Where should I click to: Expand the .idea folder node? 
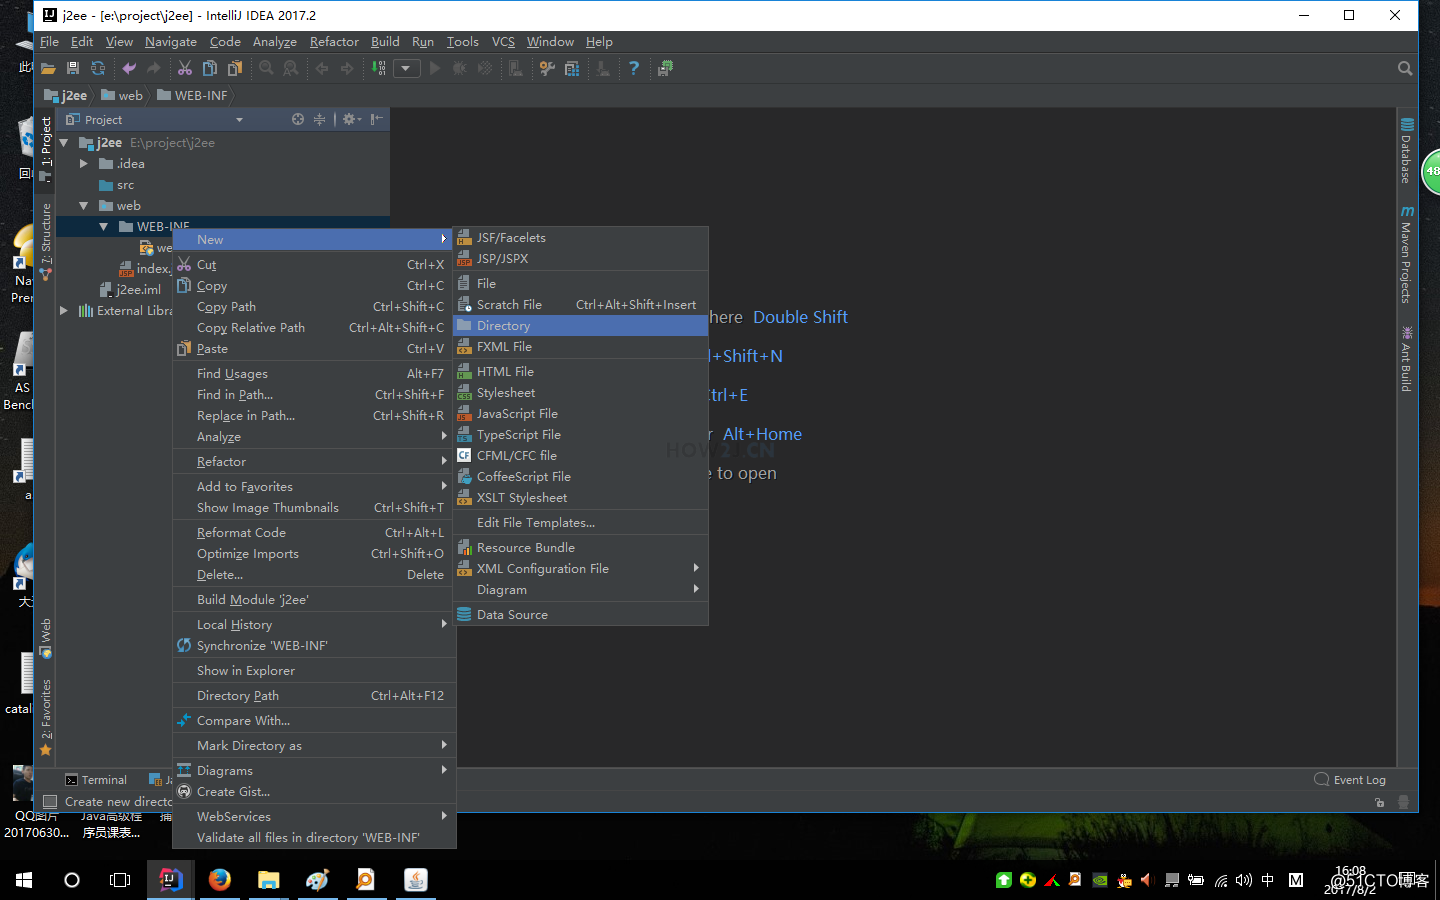[x=84, y=164]
